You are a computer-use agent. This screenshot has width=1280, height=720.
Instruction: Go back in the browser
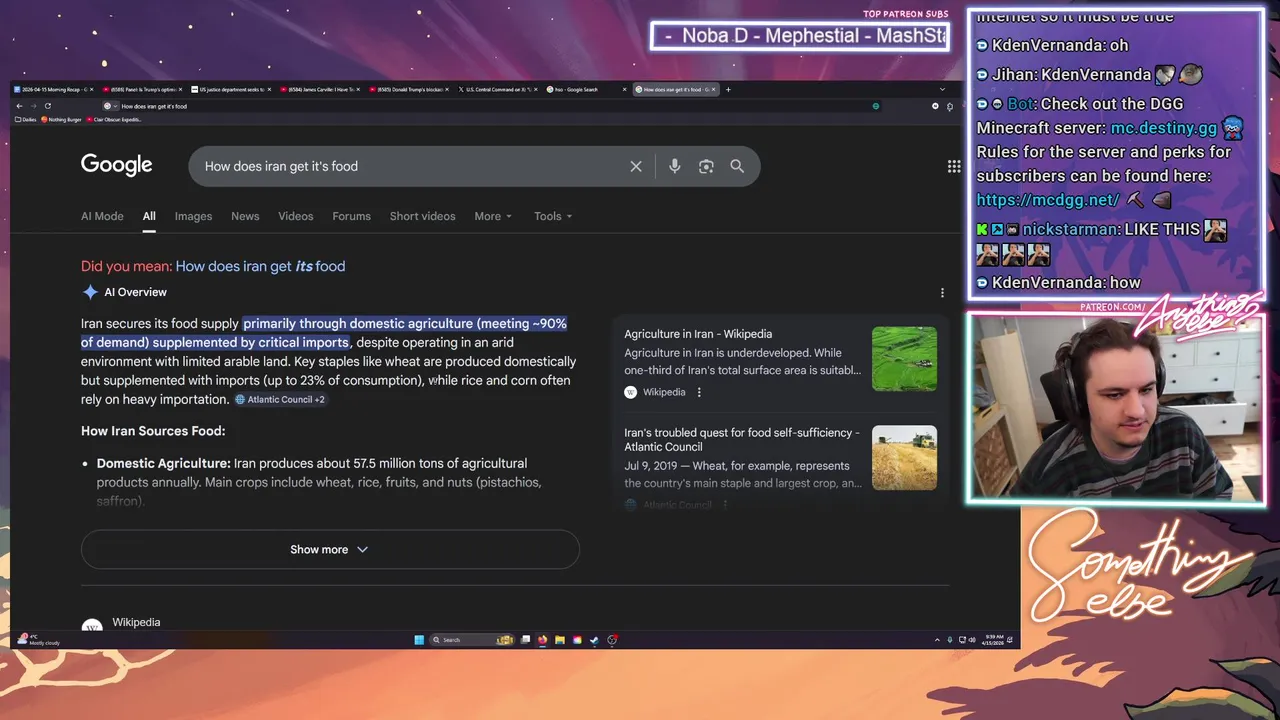tap(19, 106)
